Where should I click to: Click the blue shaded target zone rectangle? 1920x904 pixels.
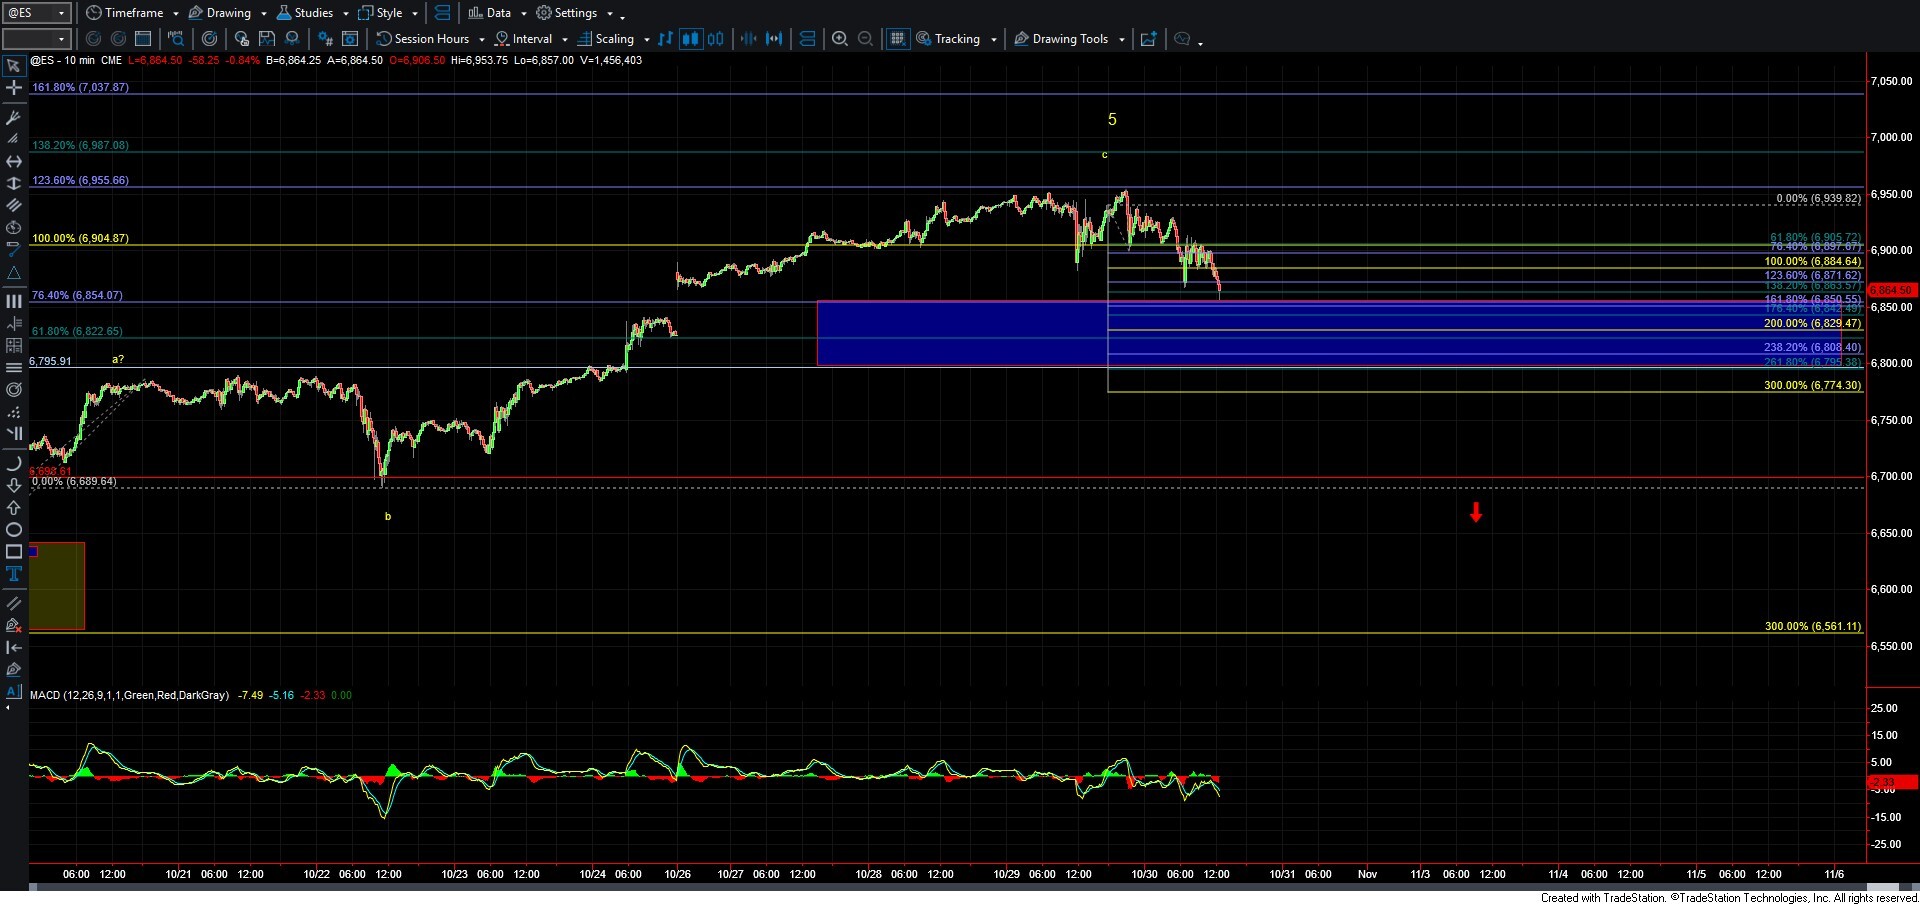click(x=960, y=333)
